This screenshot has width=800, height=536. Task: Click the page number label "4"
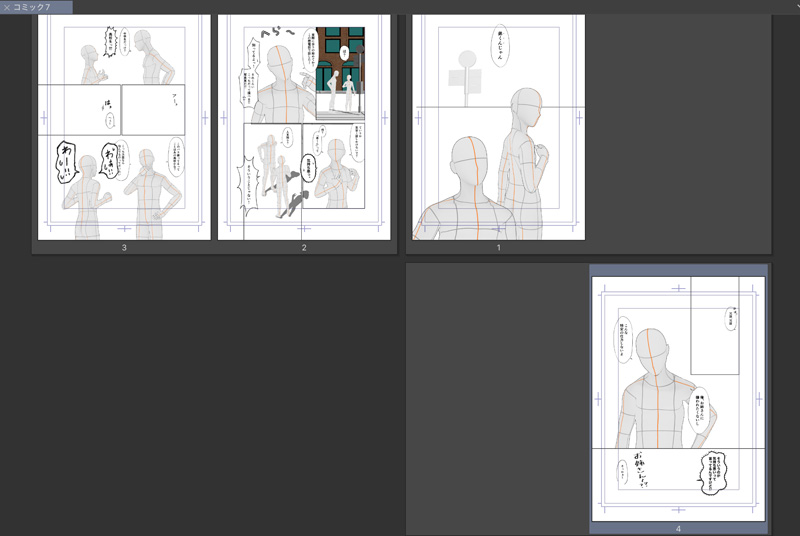pos(678,528)
